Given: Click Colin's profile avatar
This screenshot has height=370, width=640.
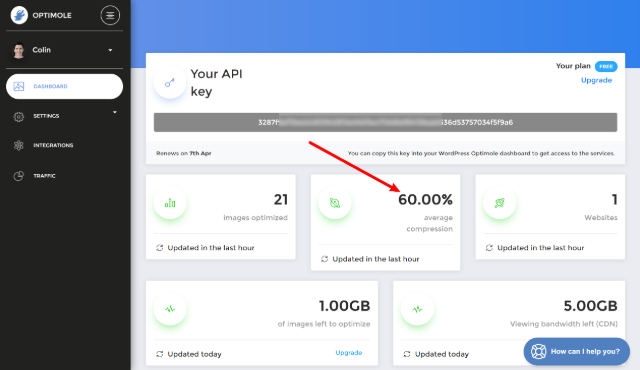Looking at the screenshot, I should point(18,51).
